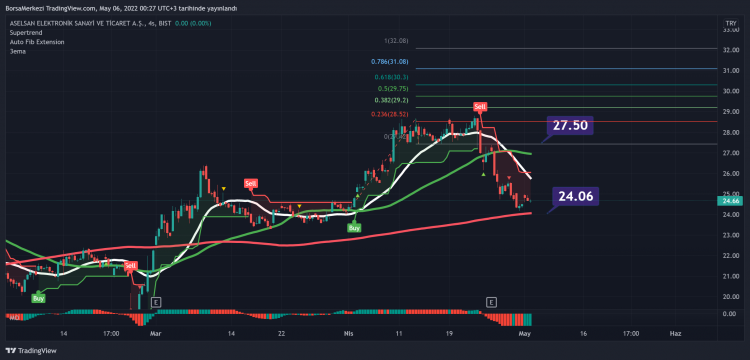Image resolution: width=750 pixels, height=360 pixels.
Task: Click the 27.50 price callout label
Action: [570, 126]
